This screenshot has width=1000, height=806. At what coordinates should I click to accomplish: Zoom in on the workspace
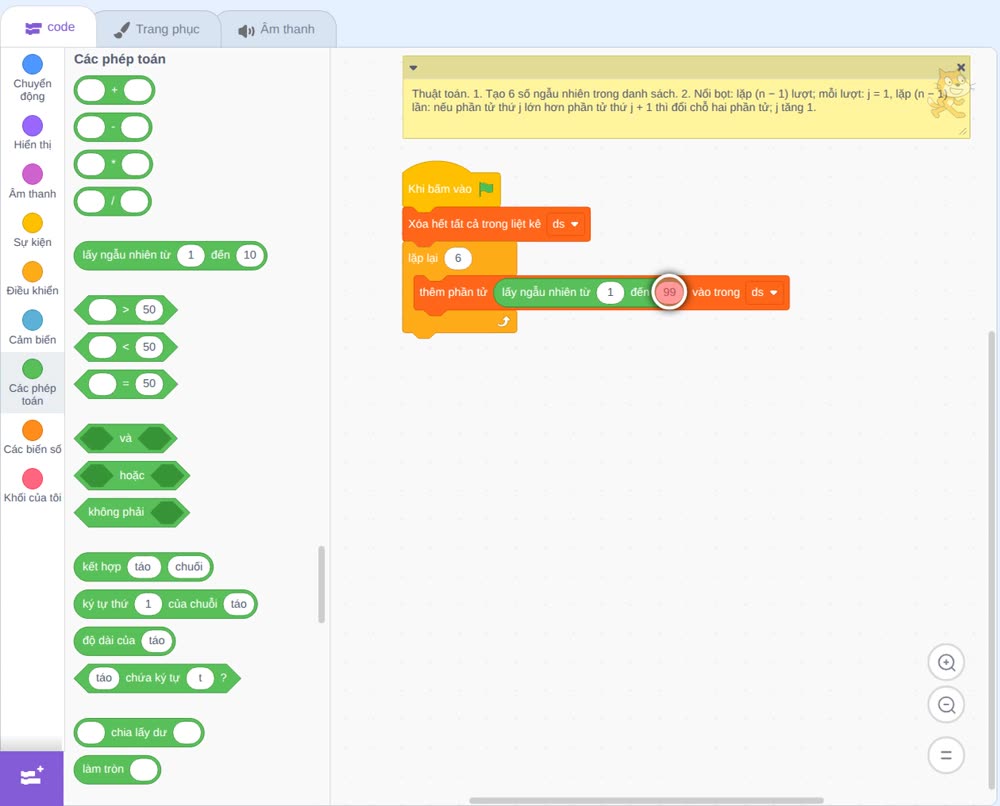(x=946, y=663)
